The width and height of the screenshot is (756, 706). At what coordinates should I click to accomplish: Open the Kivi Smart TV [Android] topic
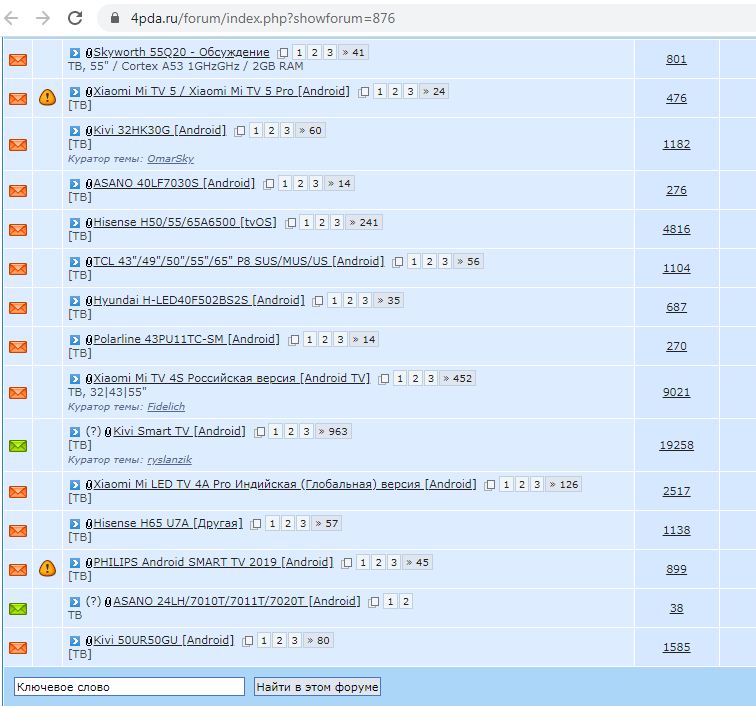click(179, 431)
